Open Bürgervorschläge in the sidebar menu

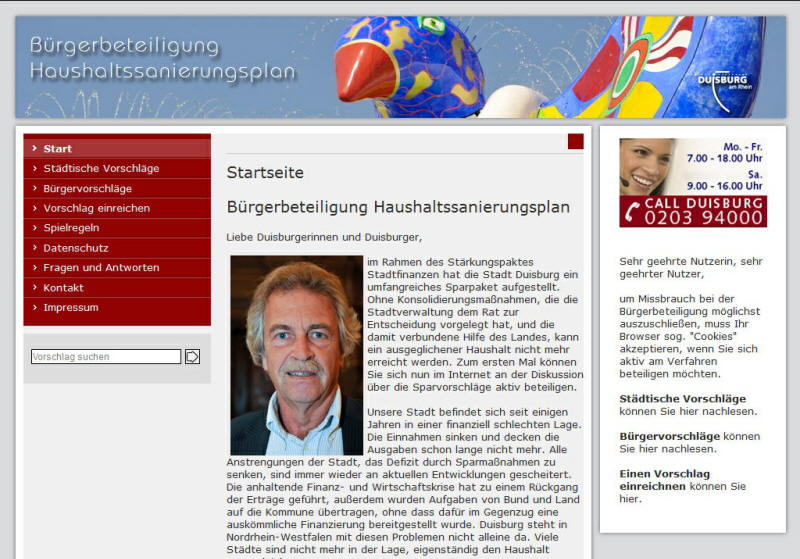tap(117, 189)
